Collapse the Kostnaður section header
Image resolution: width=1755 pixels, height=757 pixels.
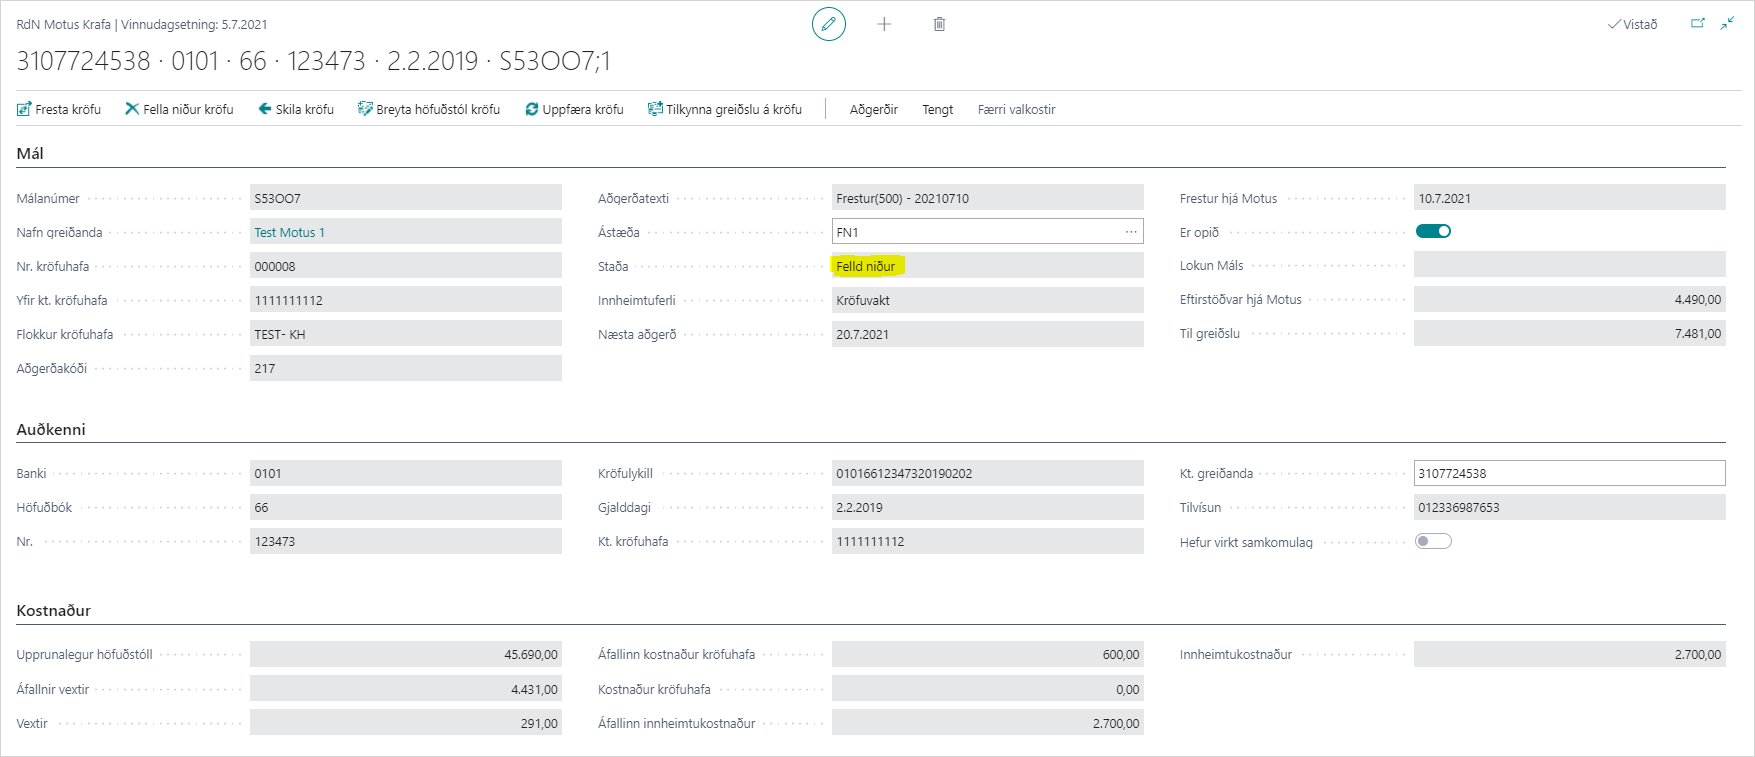[54, 610]
